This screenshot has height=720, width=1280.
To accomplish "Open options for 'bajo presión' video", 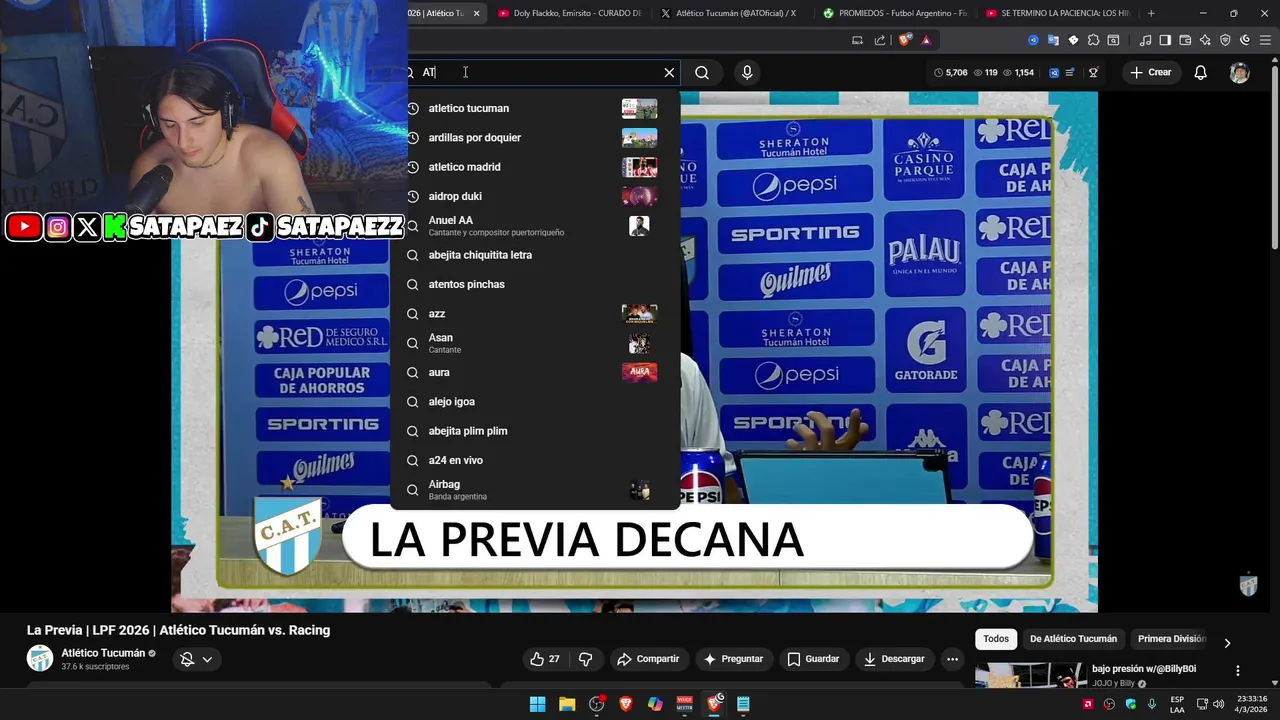I will (1237, 671).
